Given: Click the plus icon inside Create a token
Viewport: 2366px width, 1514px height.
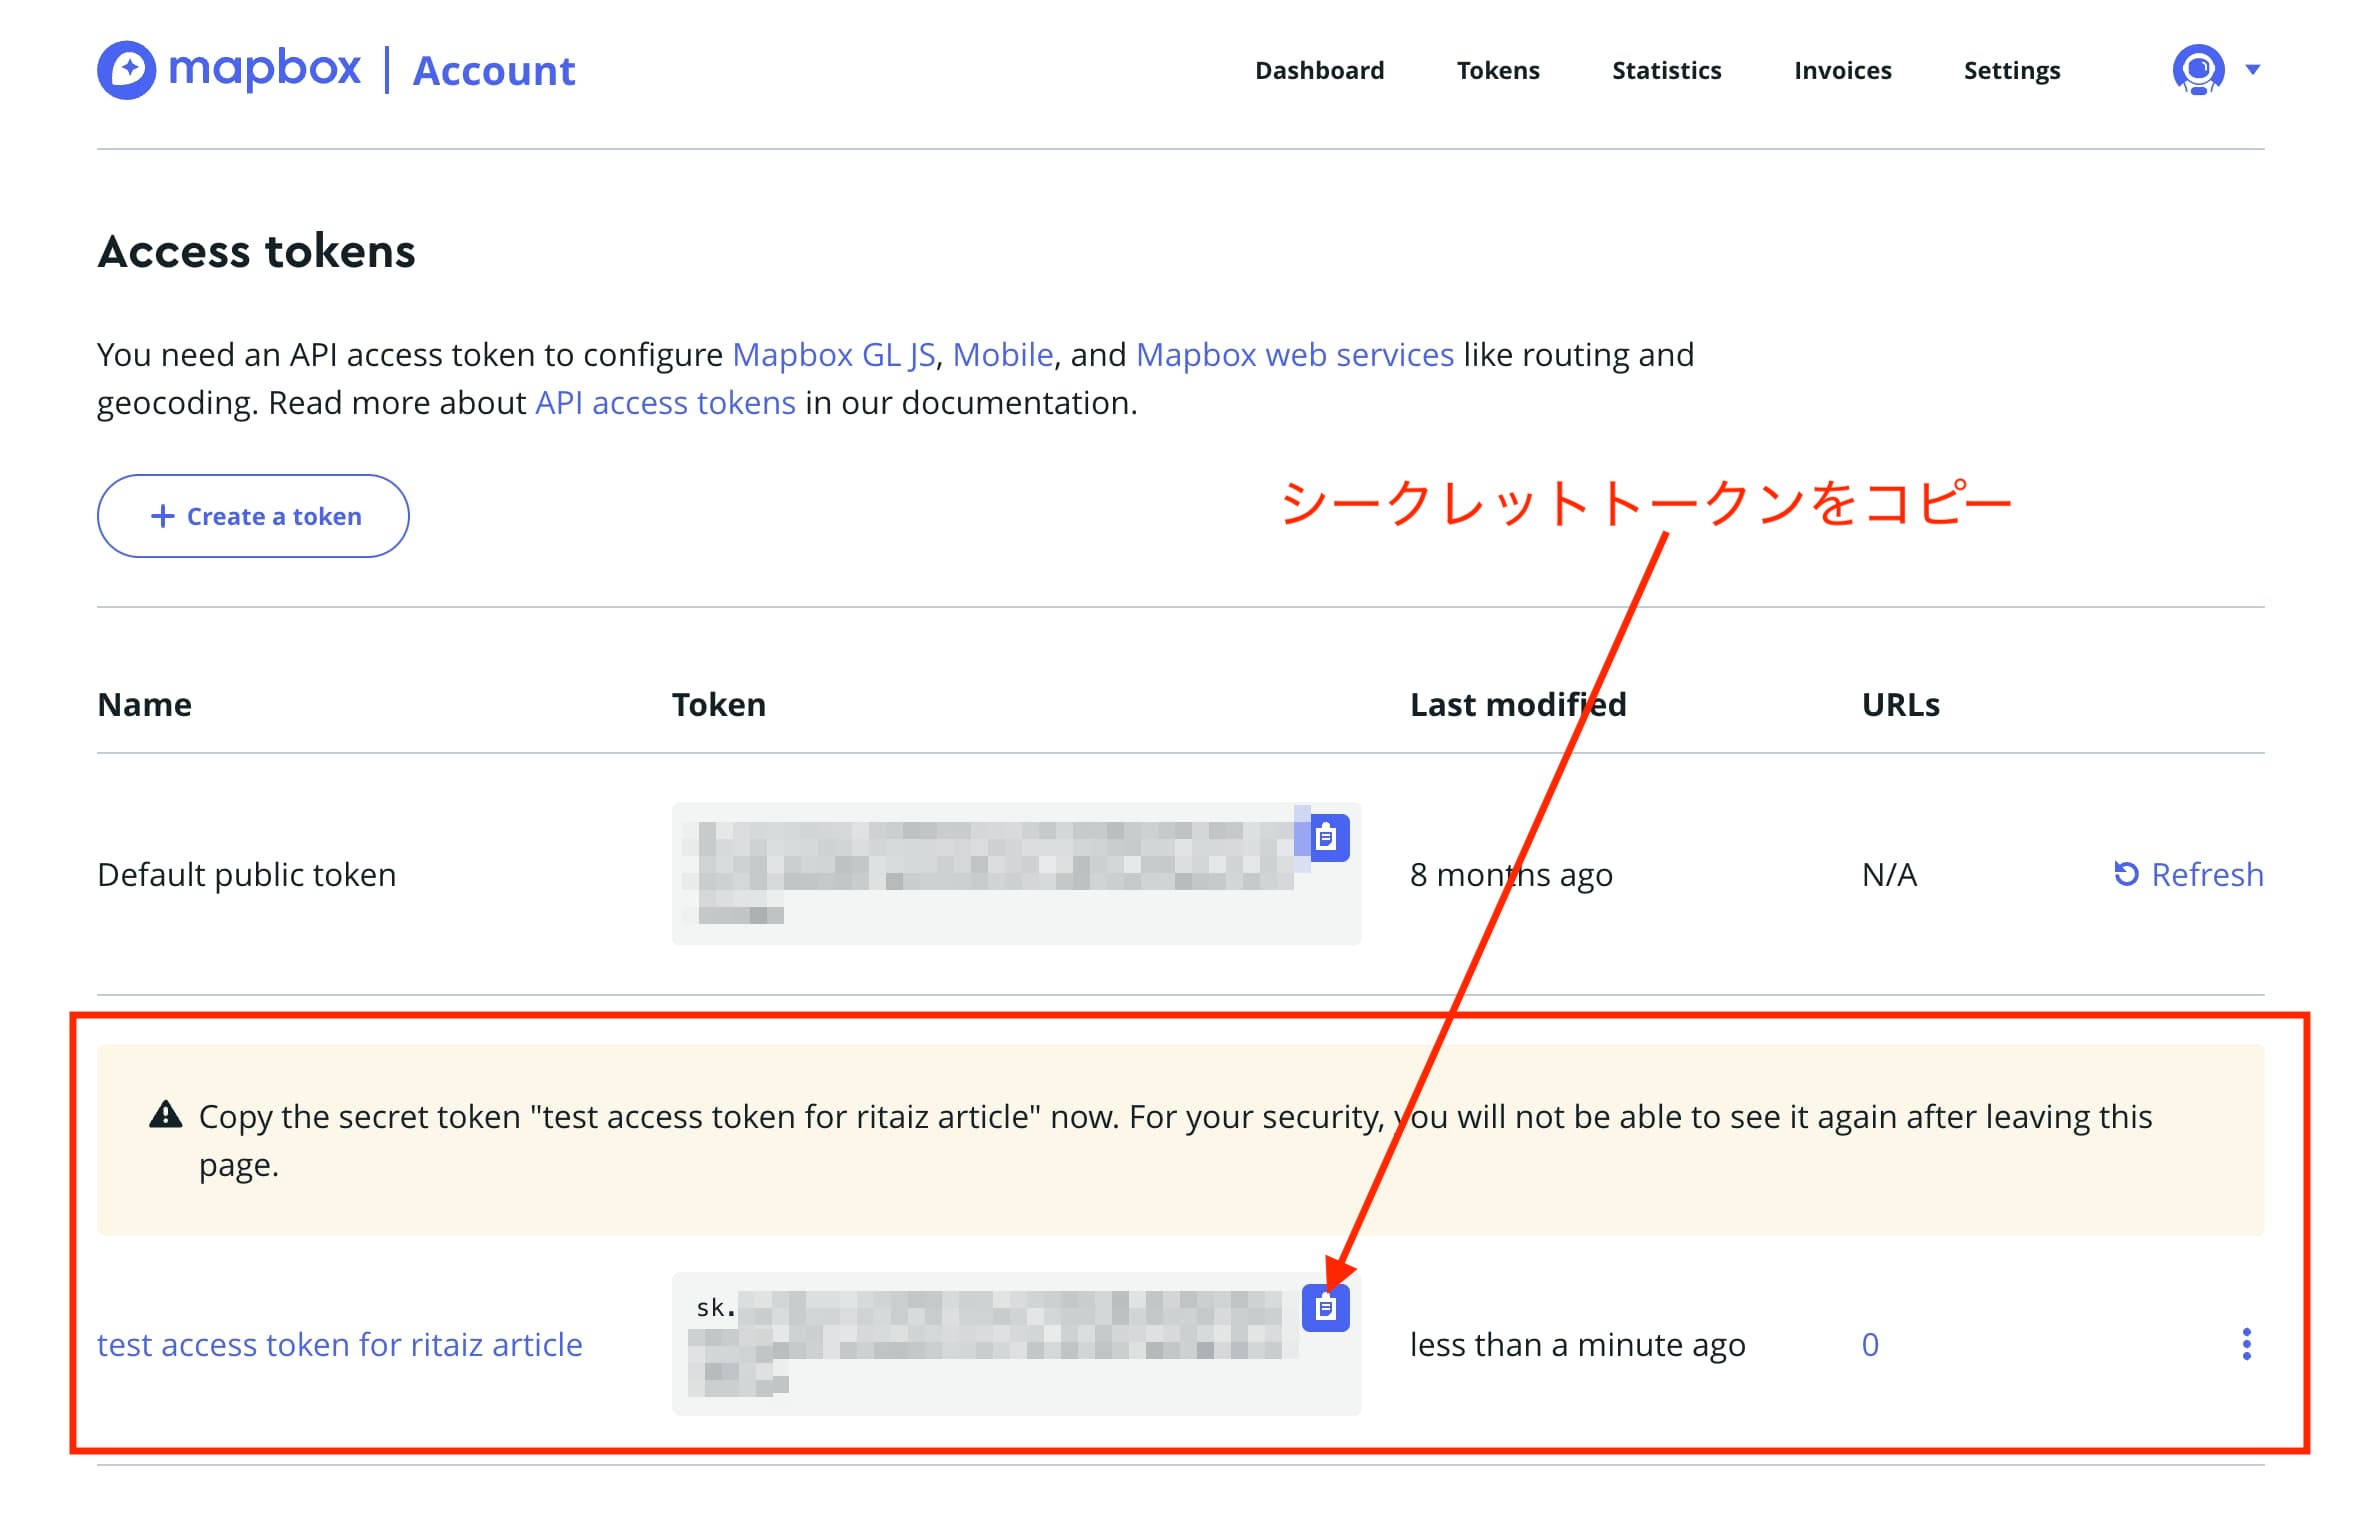Looking at the screenshot, I should point(162,516).
